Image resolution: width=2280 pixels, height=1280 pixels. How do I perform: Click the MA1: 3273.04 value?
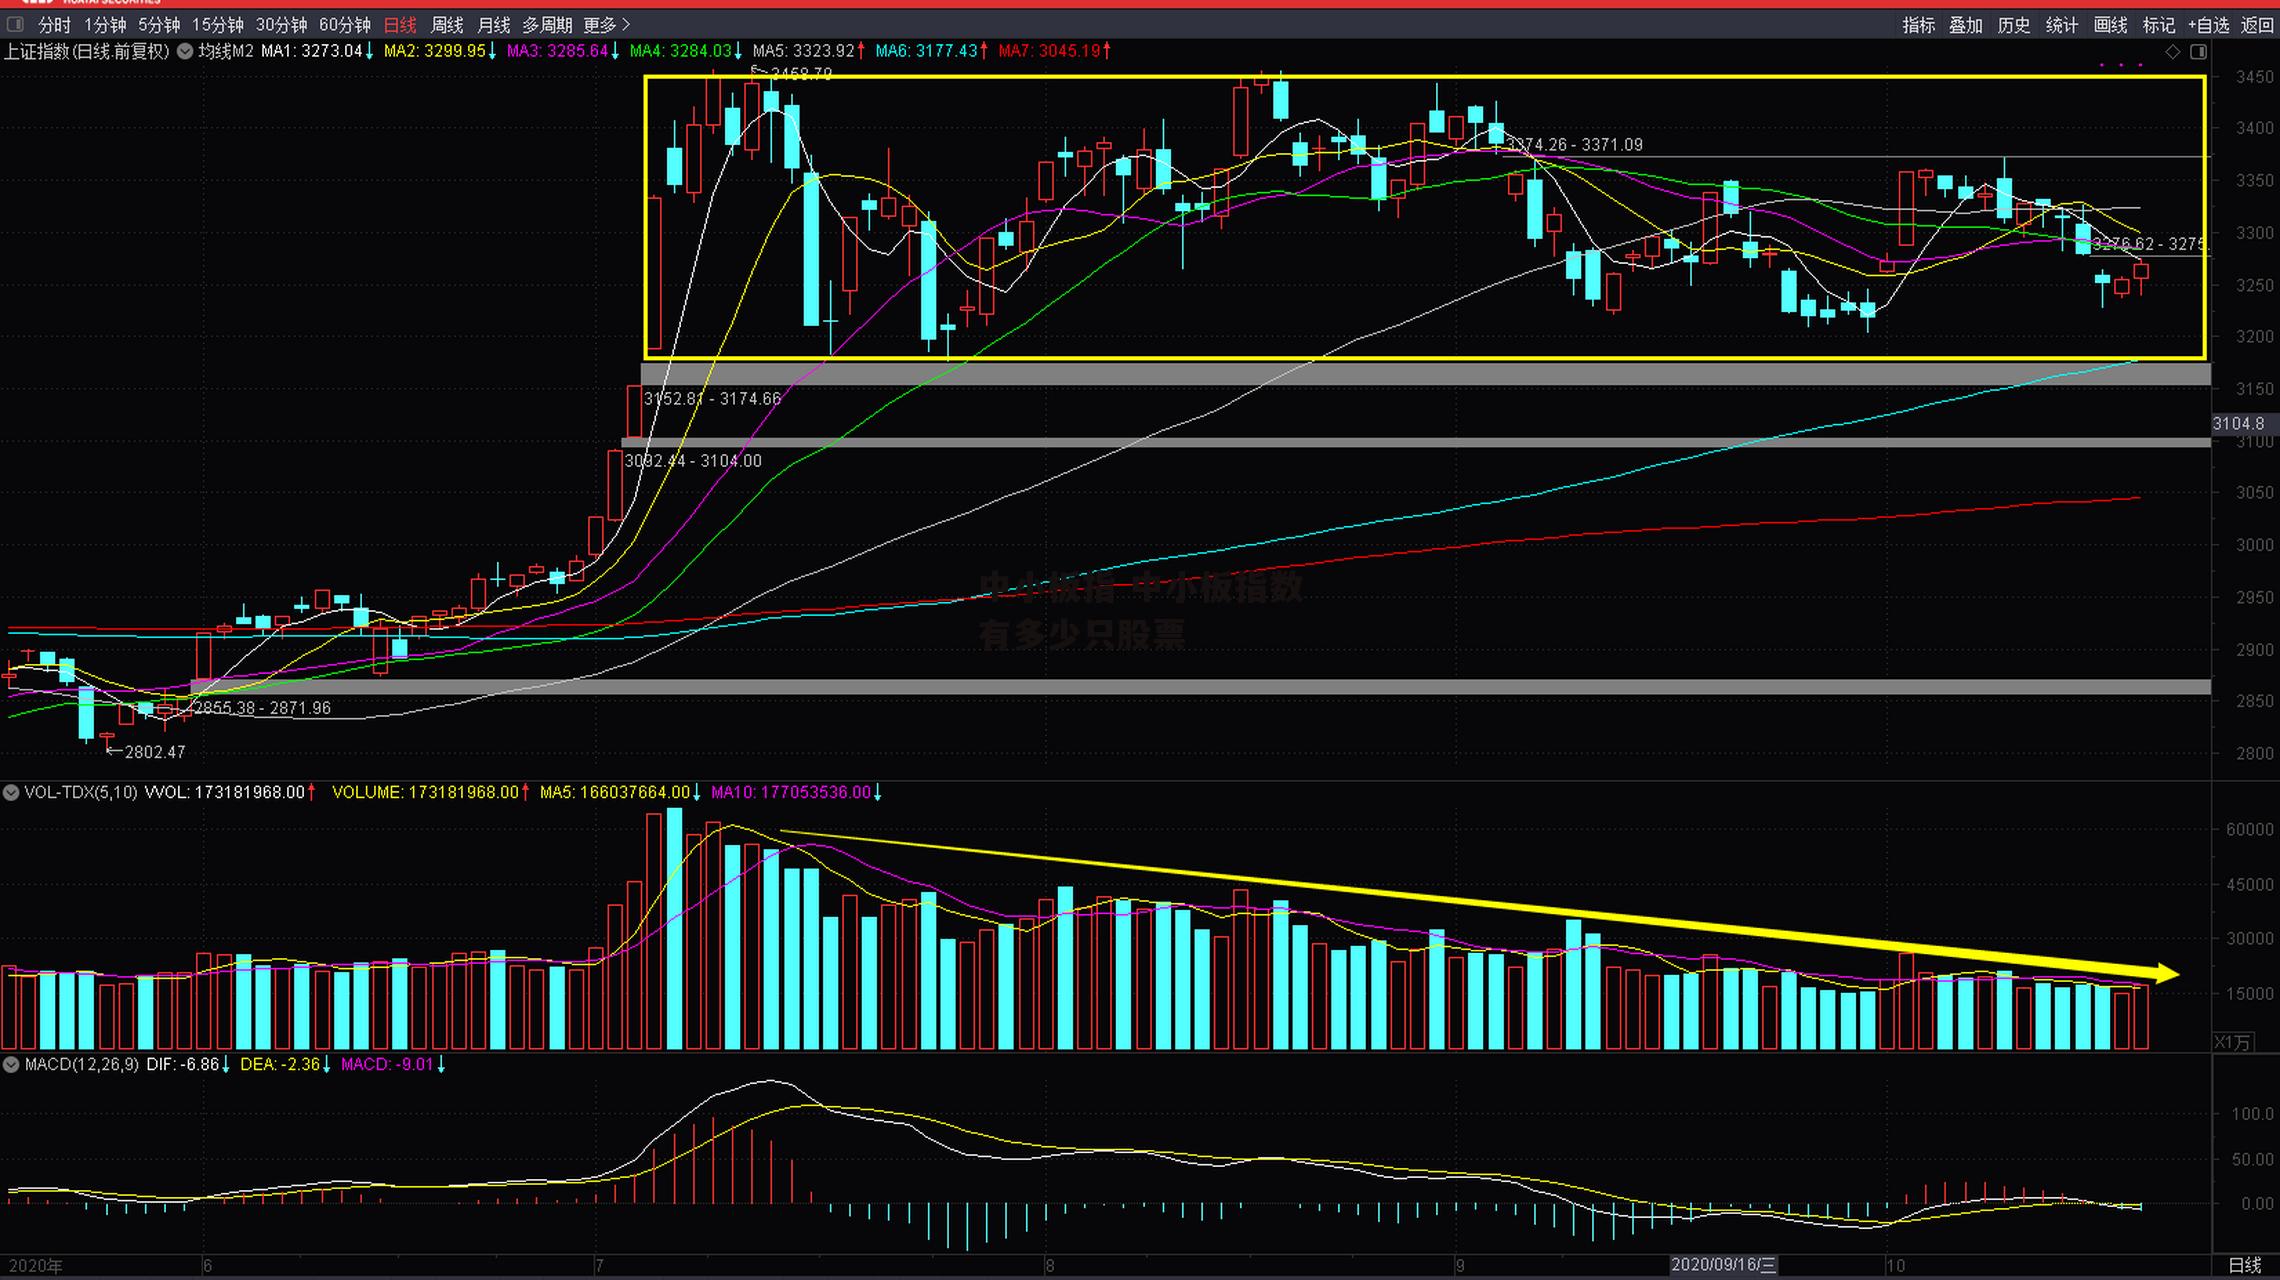pos(311,51)
